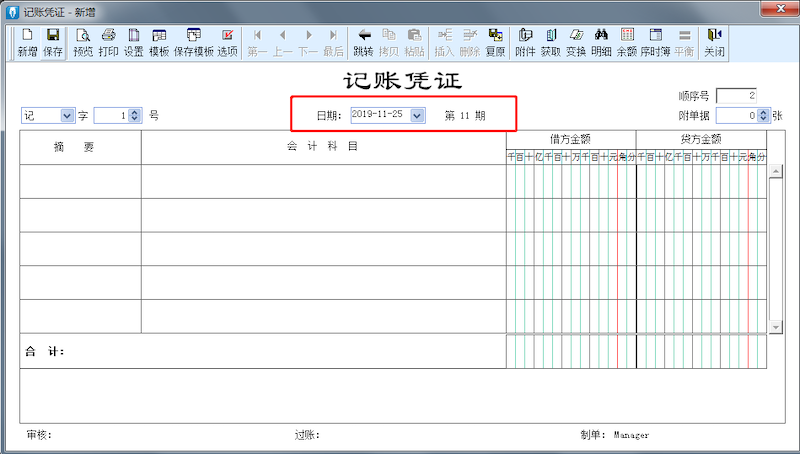Click the 复原 restore icon
The height and width of the screenshot is (454, 800).
pyautogui.click(x=495, y=43)
